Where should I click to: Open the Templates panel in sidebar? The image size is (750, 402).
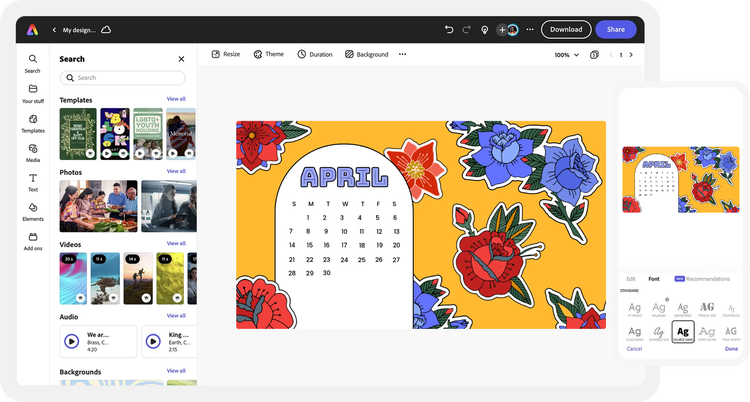pyautogui.click(x=33, y=123)
